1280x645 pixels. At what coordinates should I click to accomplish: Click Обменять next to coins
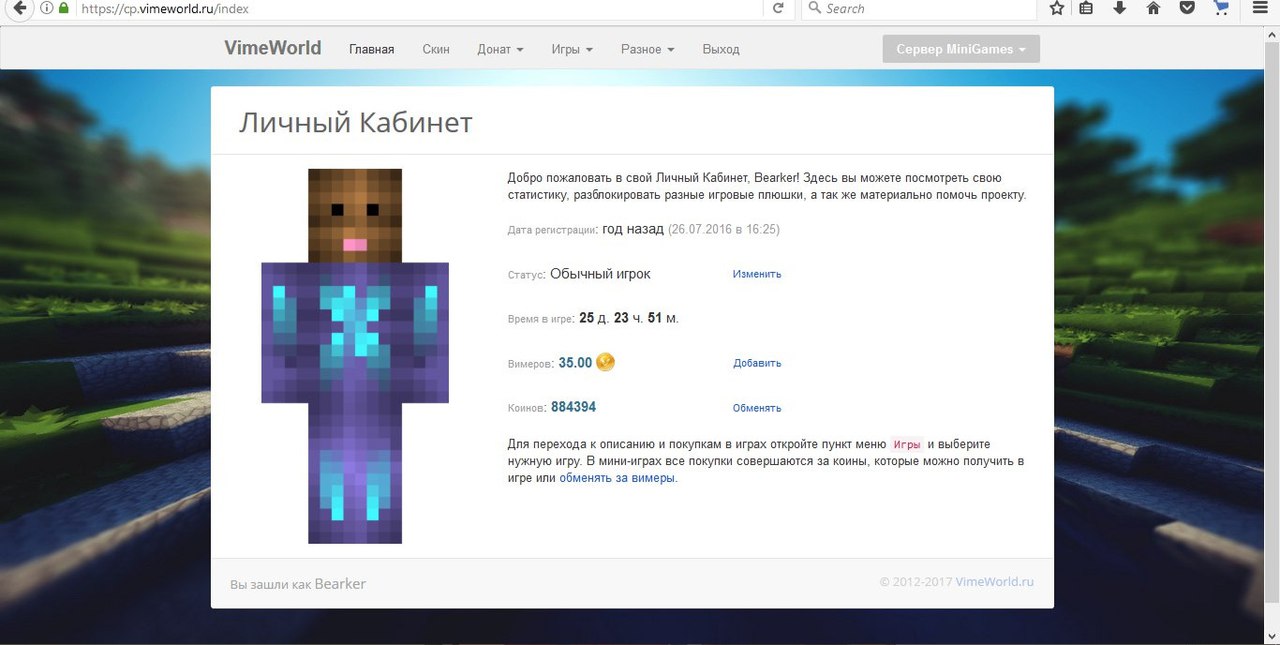757,408
